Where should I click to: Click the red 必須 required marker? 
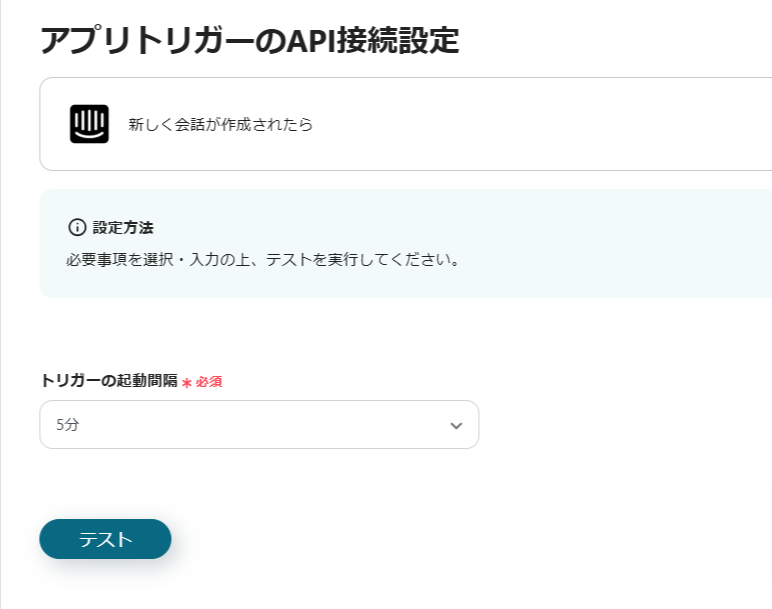point(209,382)
